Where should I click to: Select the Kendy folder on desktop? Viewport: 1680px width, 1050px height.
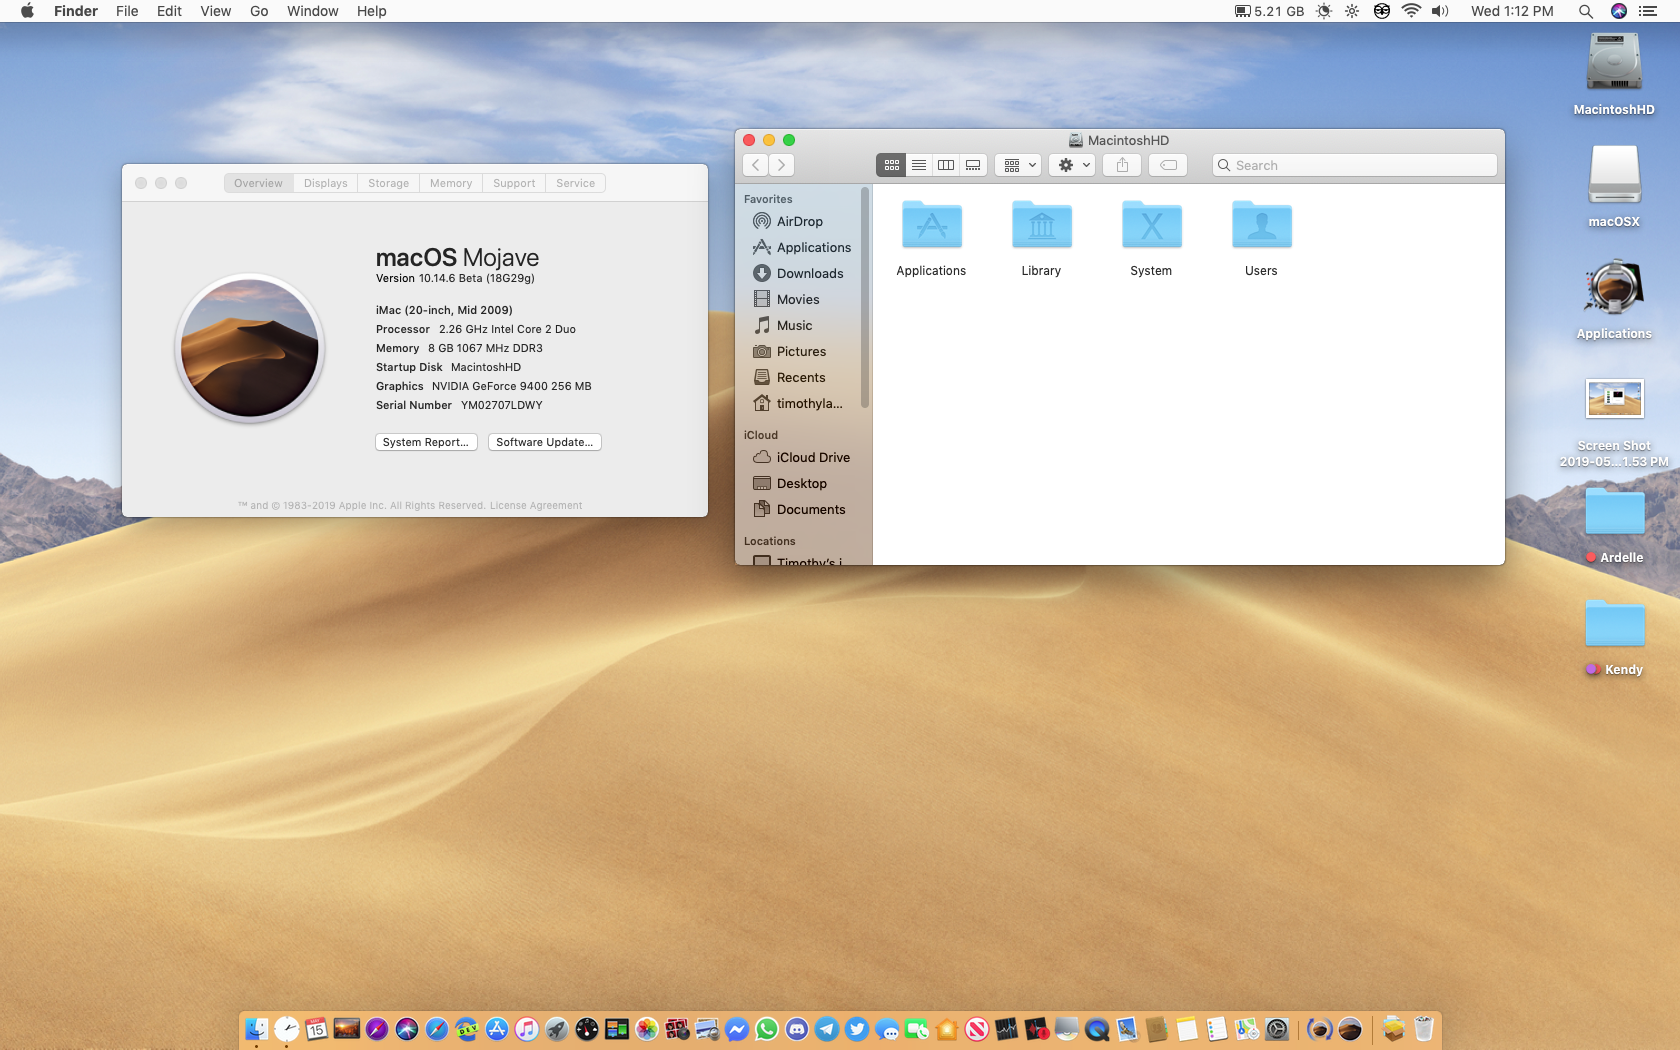(x=1614, y=637)
